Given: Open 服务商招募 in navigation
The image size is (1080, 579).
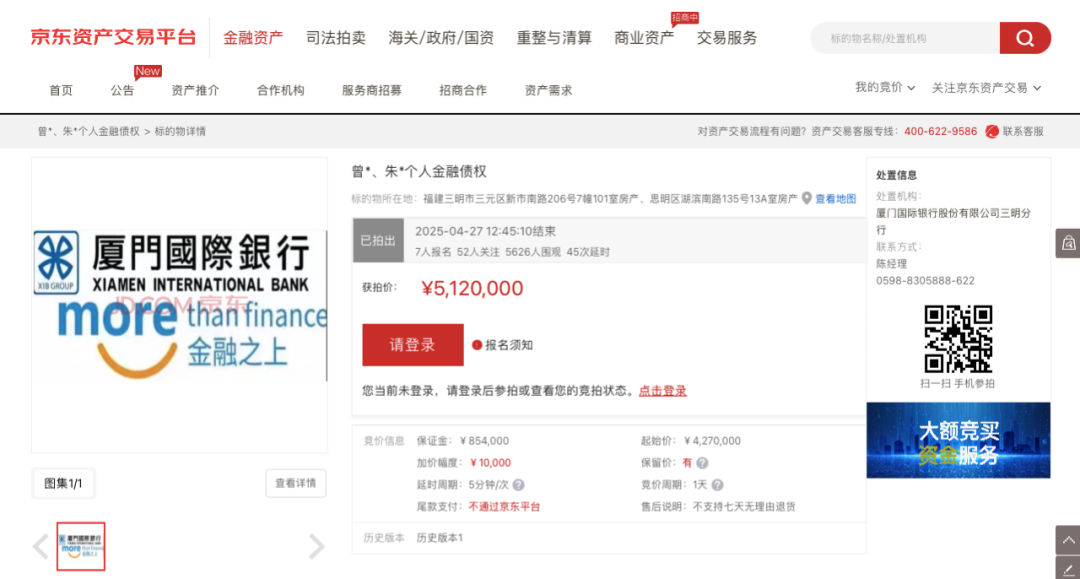Looking at the screenshot, I should tap(372, 90).
